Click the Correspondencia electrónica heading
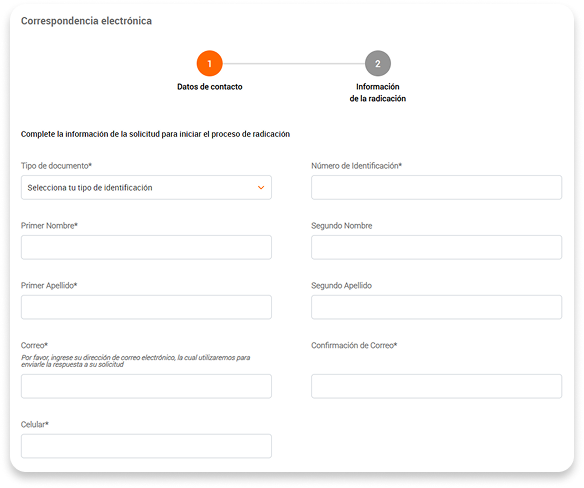Viewport: 584px width, 488px height. coord(86,21)
